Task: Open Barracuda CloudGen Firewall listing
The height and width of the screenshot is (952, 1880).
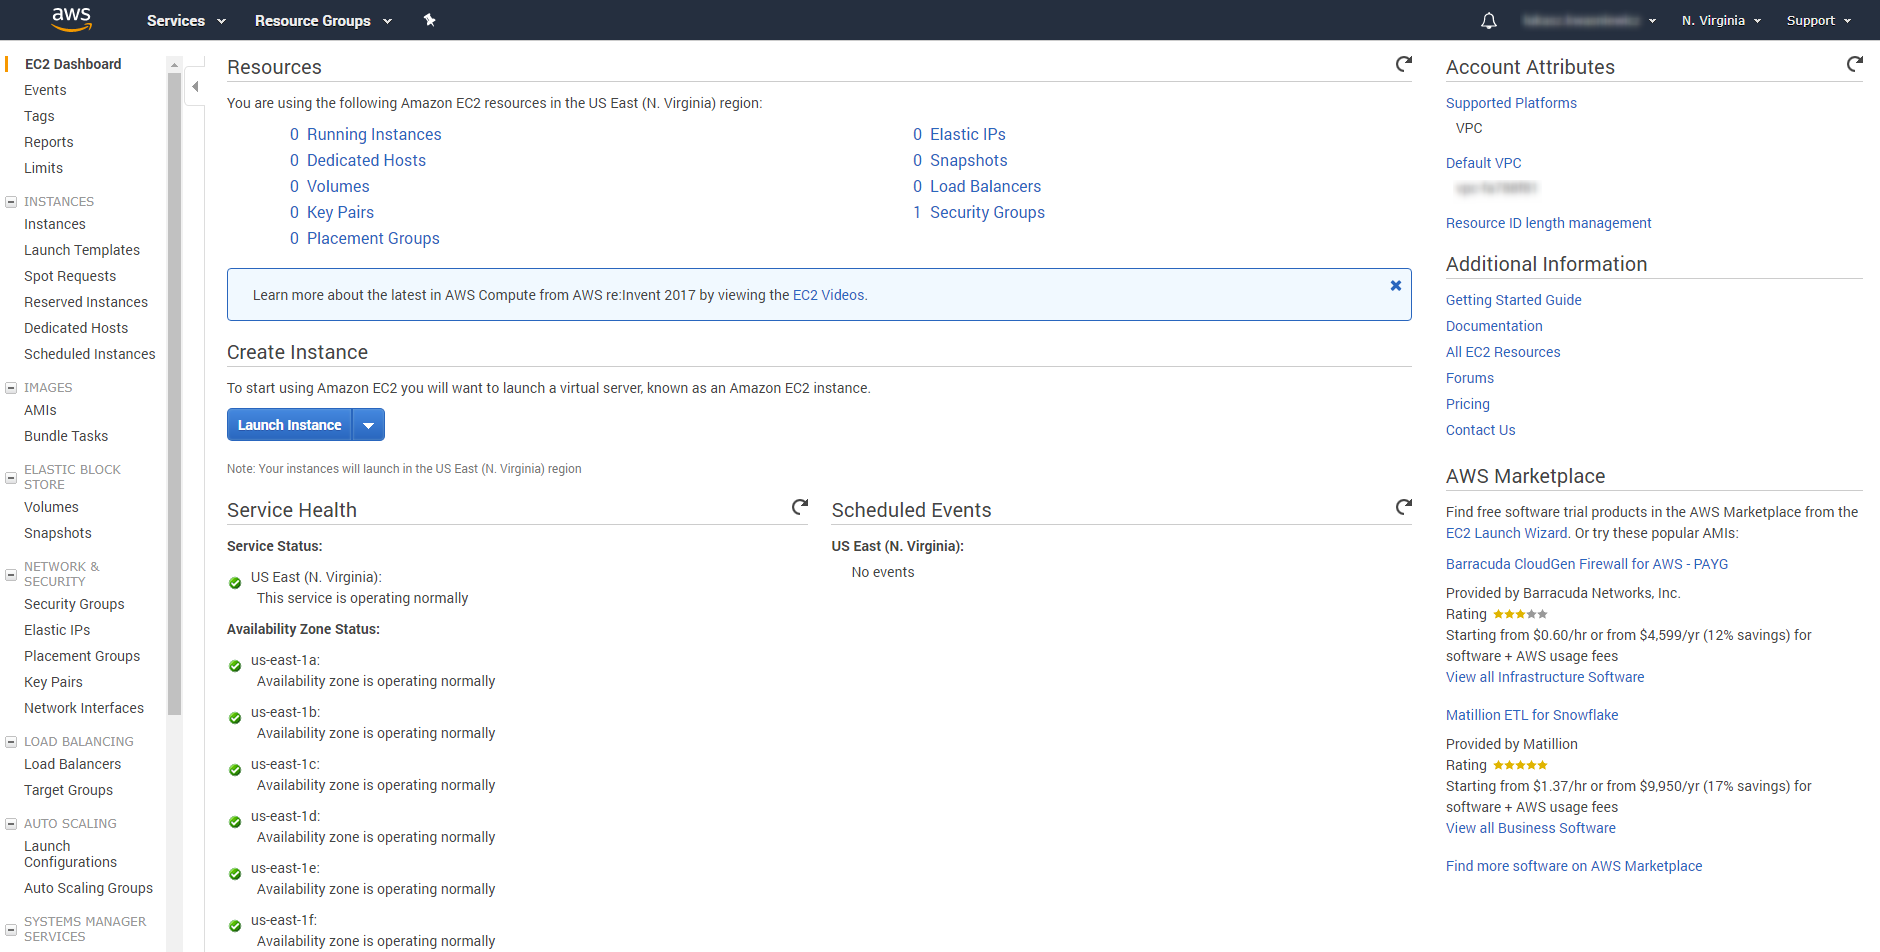Action: [1587, 564]
